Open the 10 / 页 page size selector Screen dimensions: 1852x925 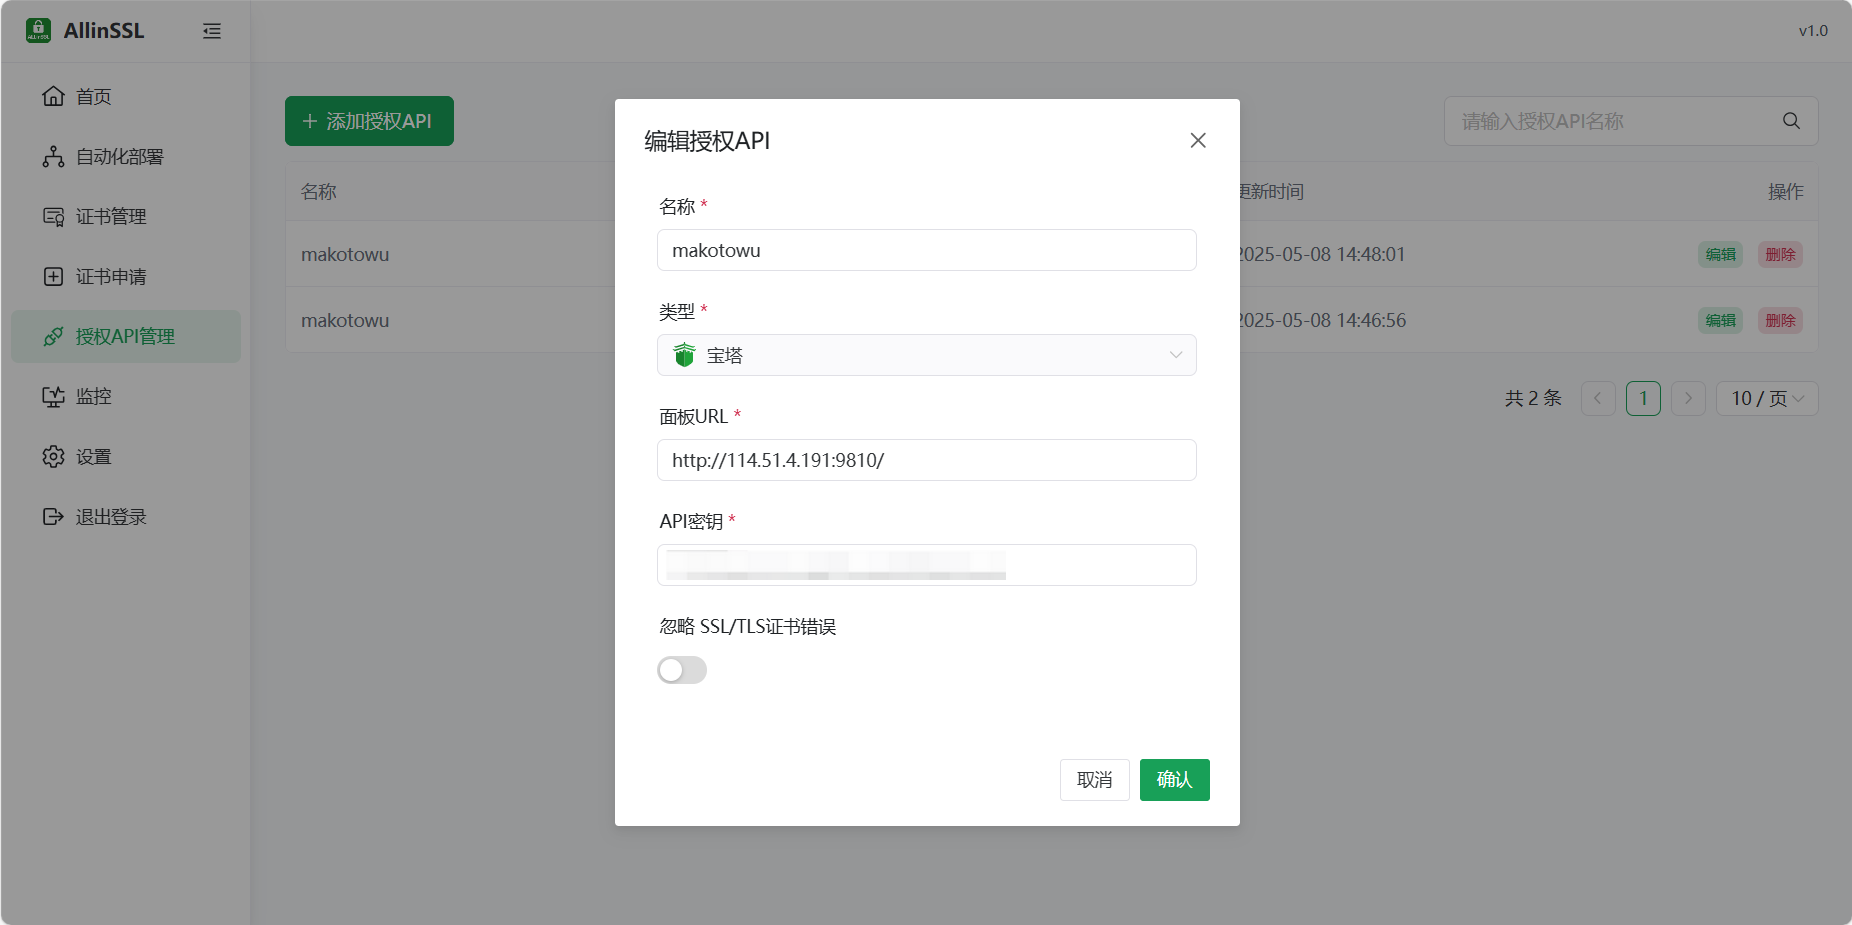pos(1766,398)
